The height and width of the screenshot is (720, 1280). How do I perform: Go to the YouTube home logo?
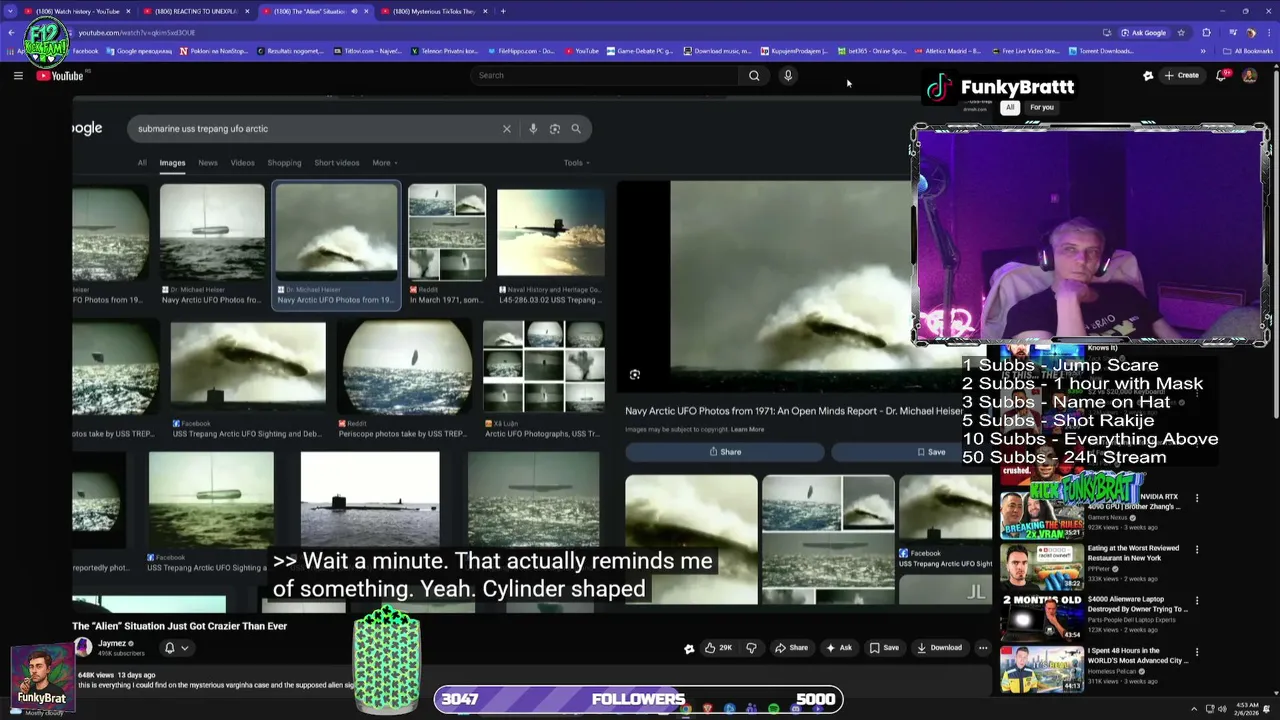point(60,76)
